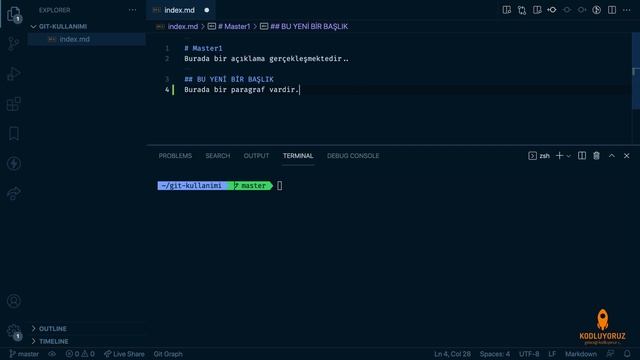Open the Explorer view in activity bar
Screen dimensions: 640x360
[14, 14]
